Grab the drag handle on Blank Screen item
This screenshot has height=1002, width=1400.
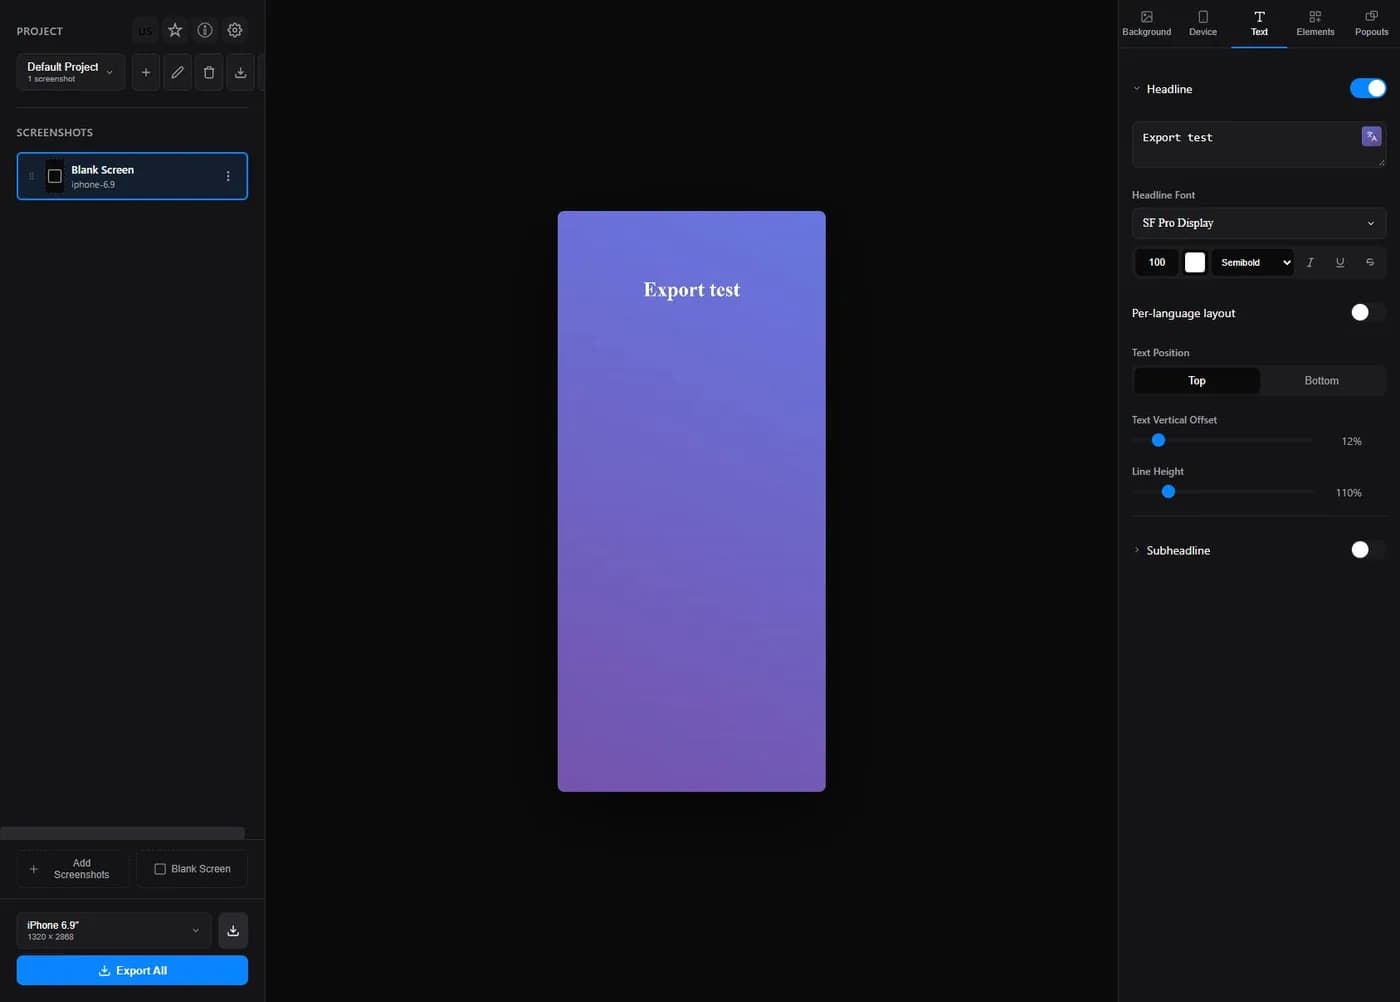pos(31,176)
